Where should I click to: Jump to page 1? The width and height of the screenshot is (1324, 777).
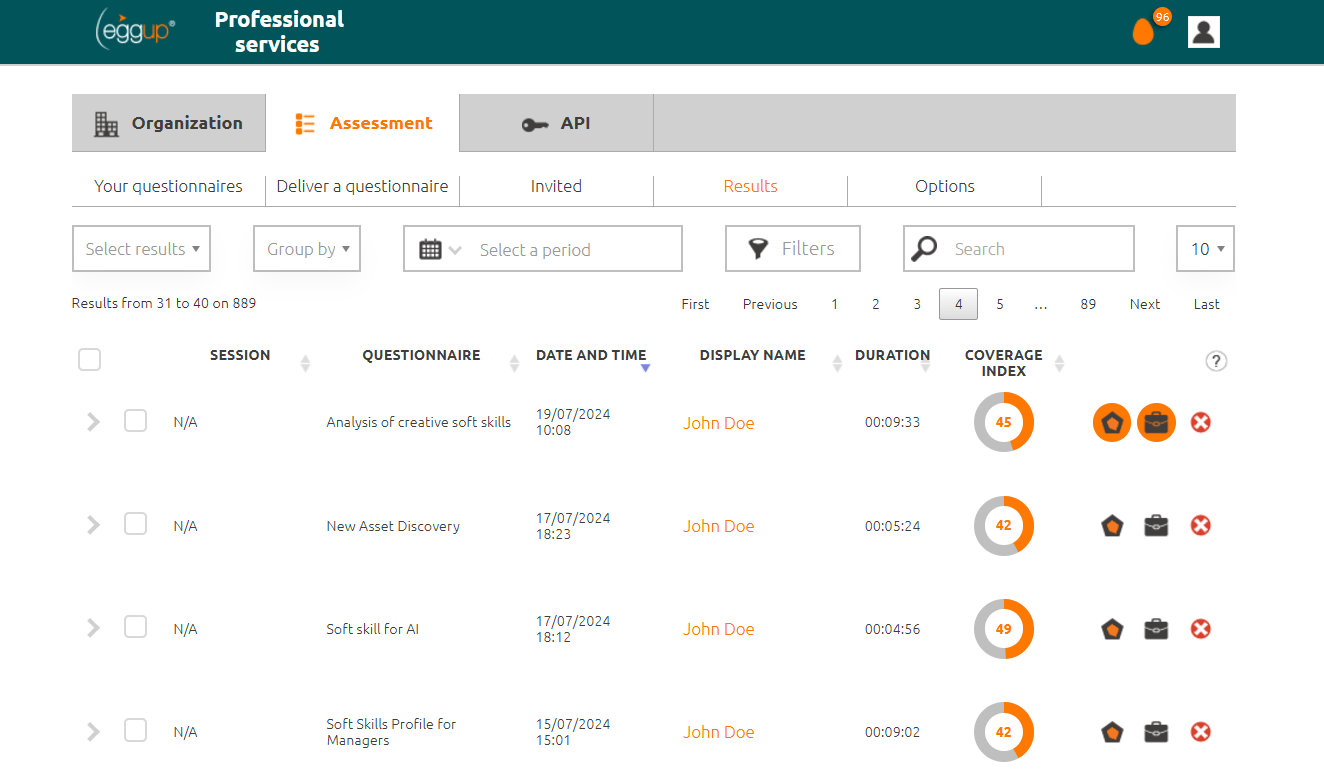click(x=834, y=304)
